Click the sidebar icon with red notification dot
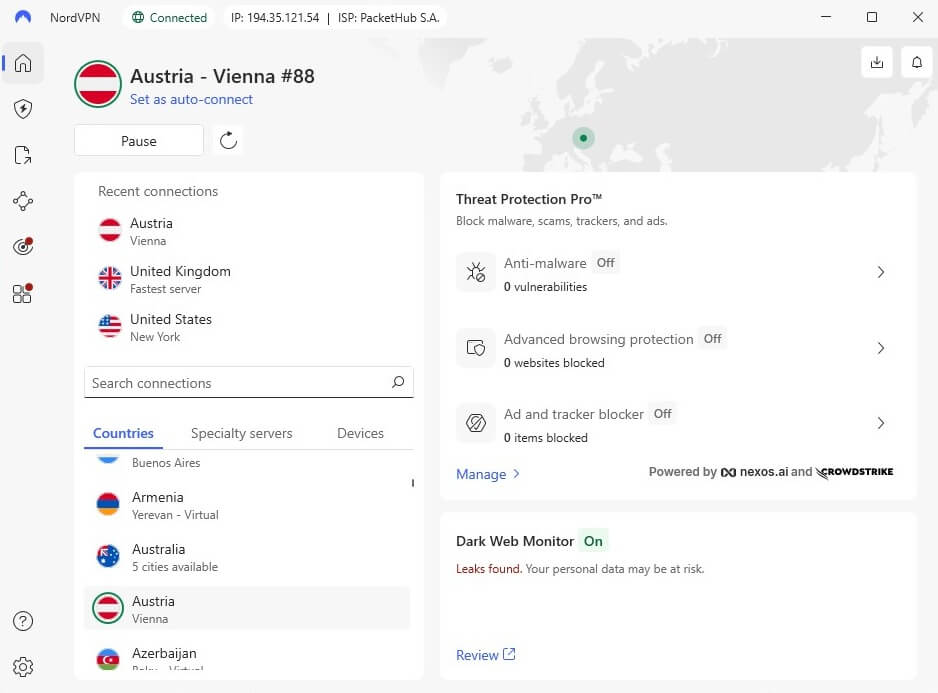The height and width of the screenshot is (693, 938). pos(22,293)
